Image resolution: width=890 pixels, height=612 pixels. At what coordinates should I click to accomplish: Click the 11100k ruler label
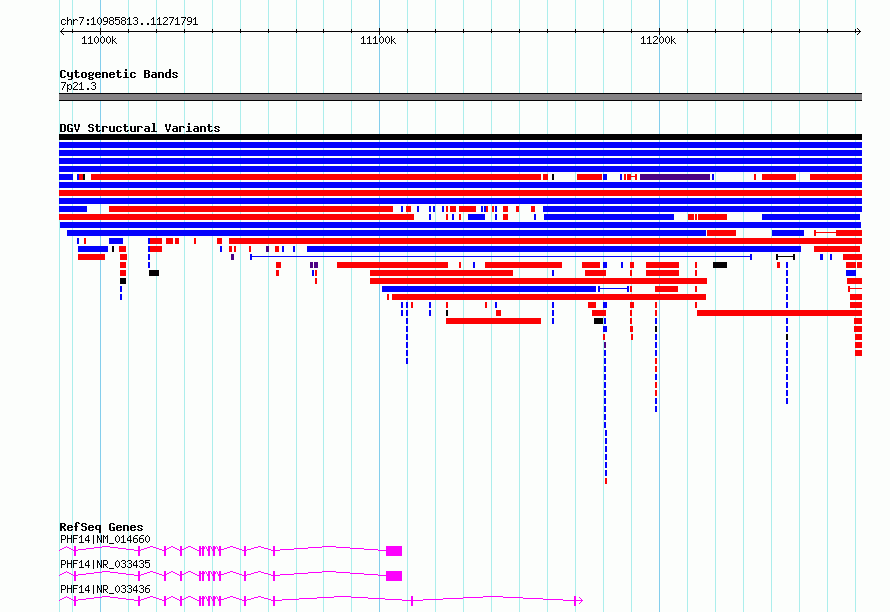(379, 41)
